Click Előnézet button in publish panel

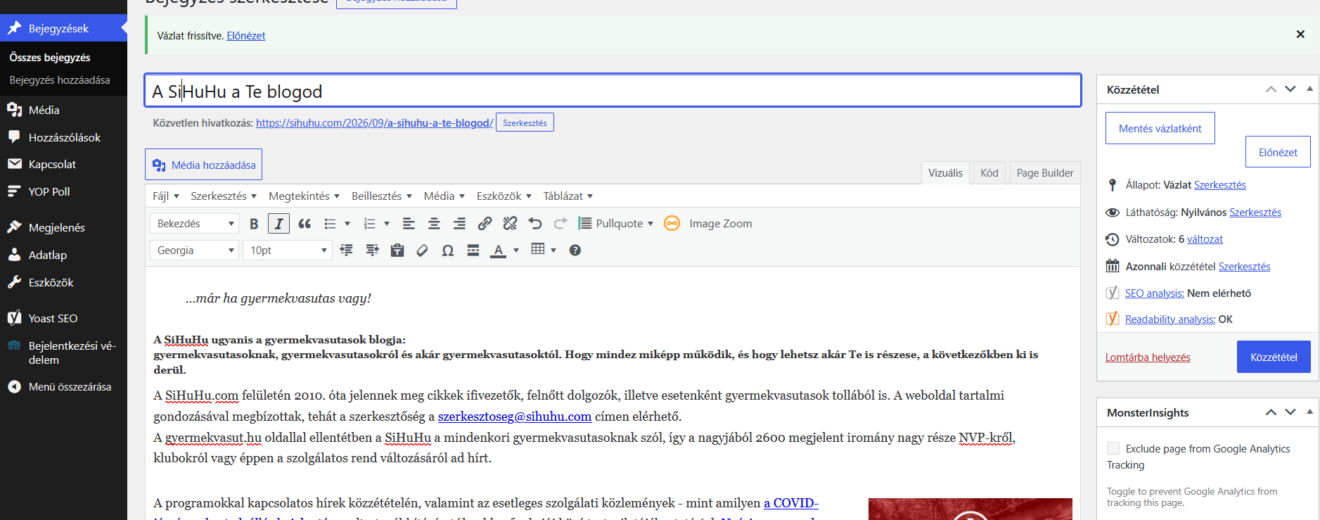1277,152
